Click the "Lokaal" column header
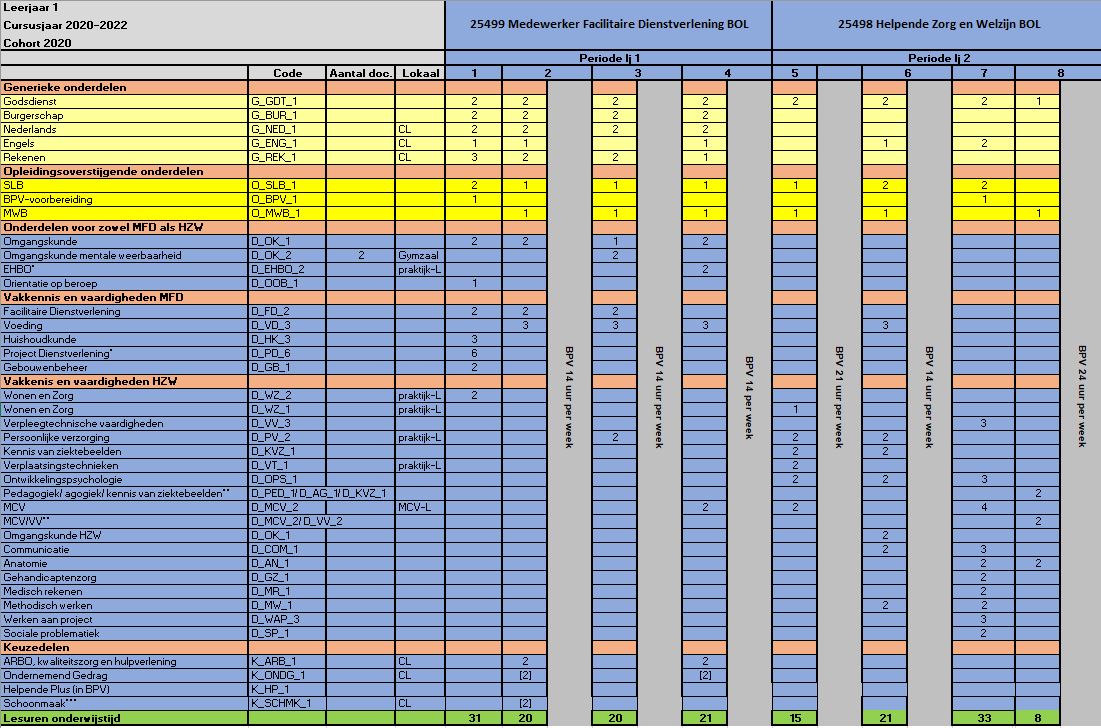 [x=421, y=73]
